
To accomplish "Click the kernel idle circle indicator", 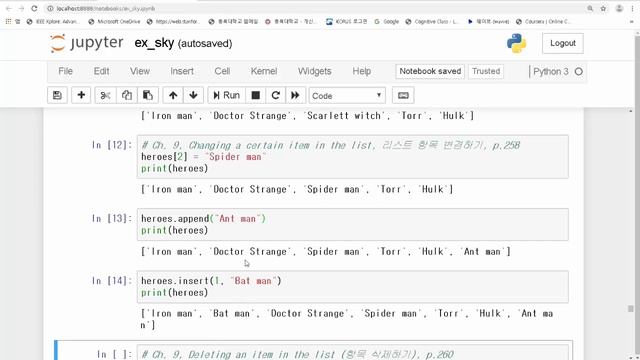I will [579, 72].
